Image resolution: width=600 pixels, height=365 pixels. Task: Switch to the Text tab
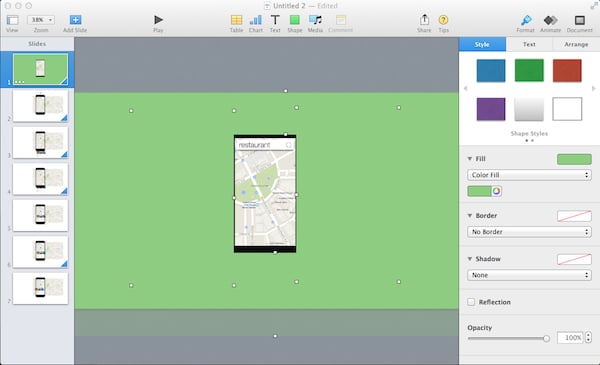pyautogui.click(x=529, y=44)
